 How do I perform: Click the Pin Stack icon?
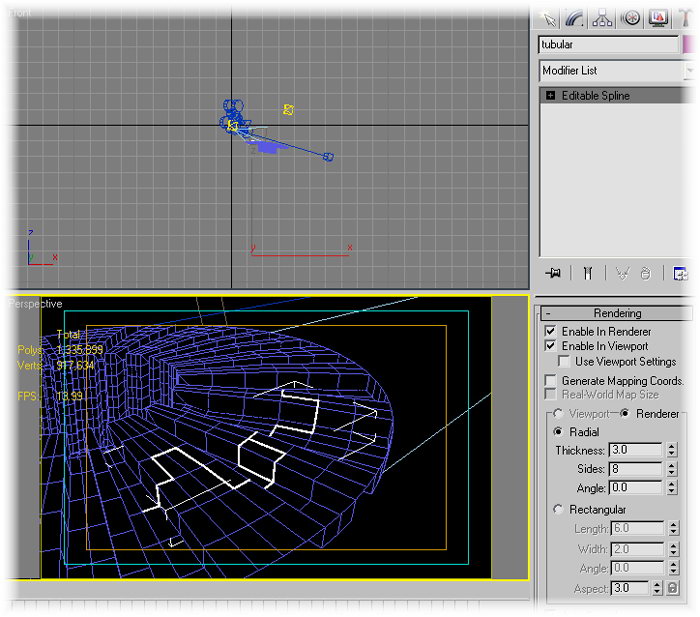[553, 273]
